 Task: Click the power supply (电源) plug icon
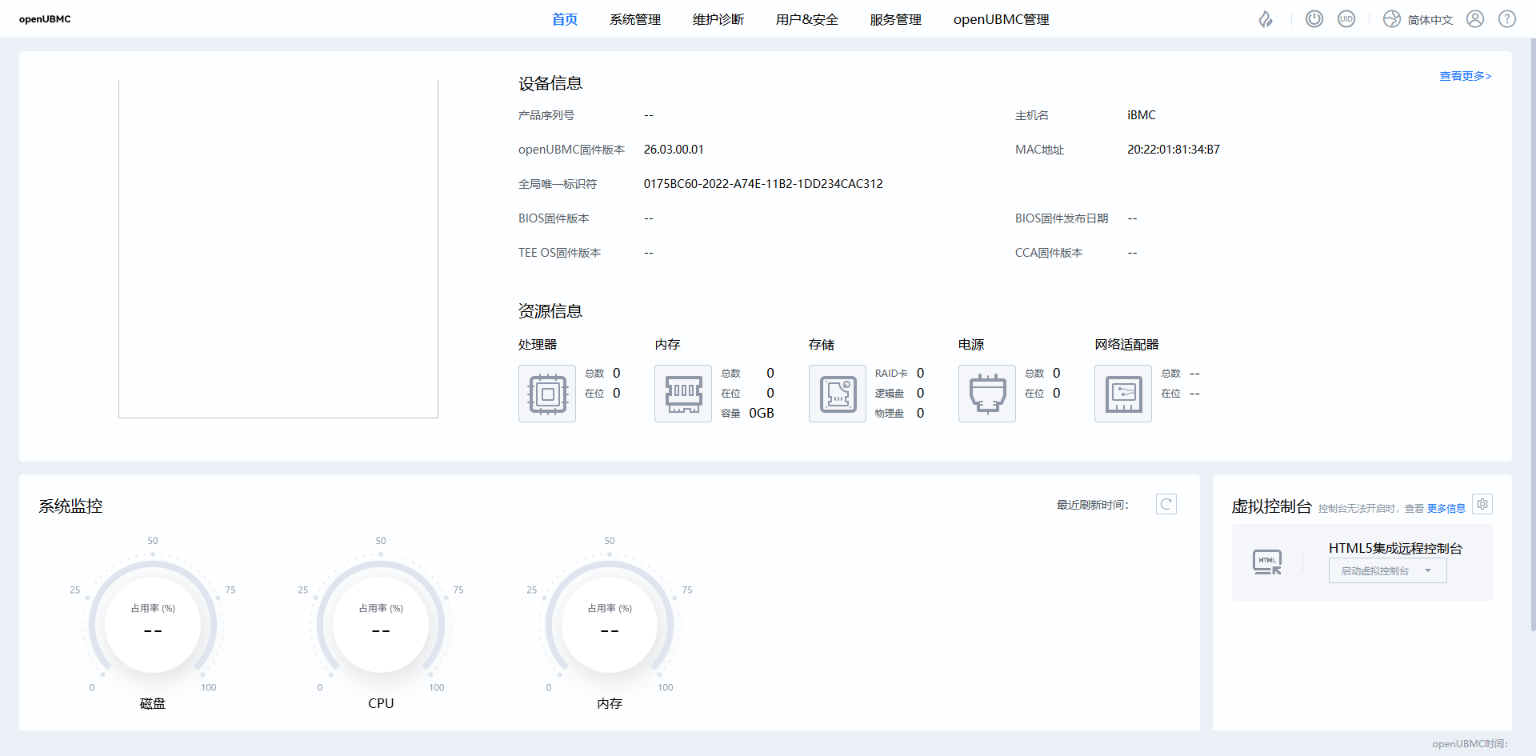point(986,393)
